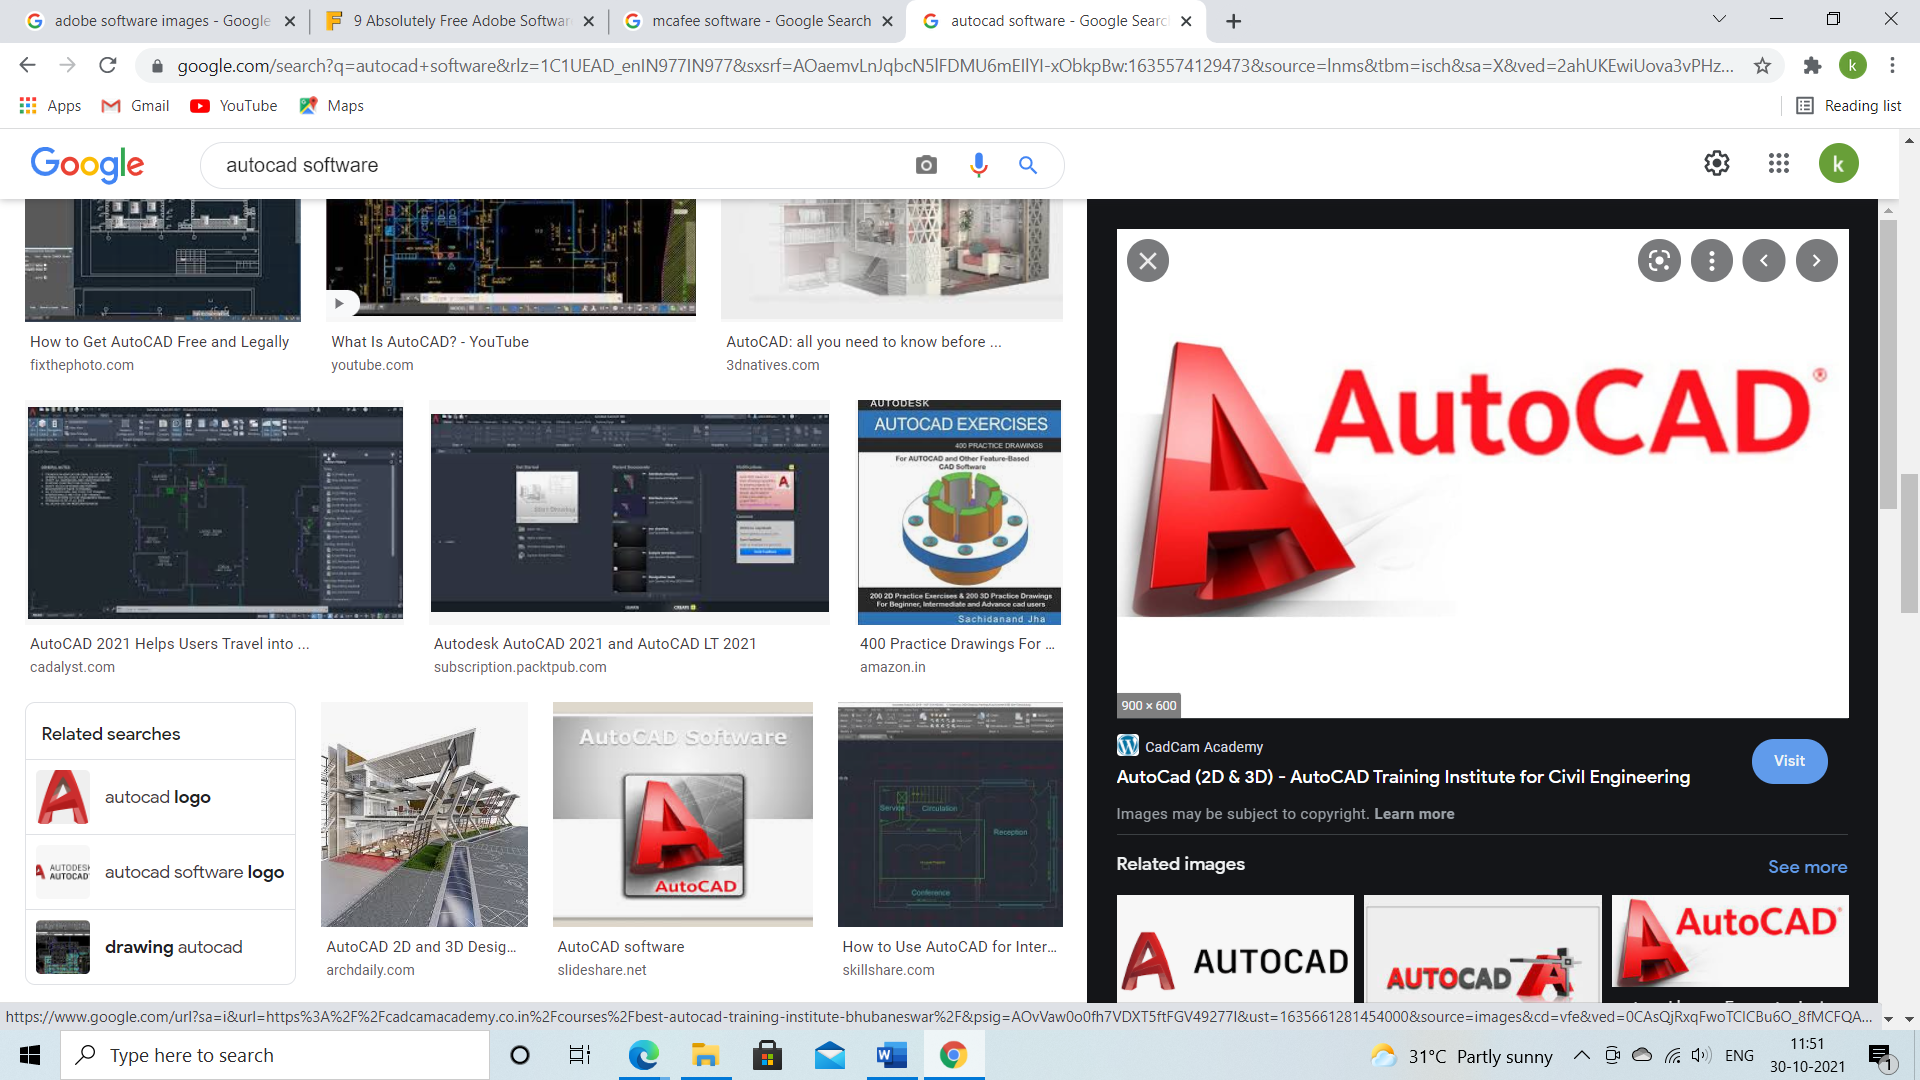Open Chrome extensions puzzle icon

tap(1812, 66)
